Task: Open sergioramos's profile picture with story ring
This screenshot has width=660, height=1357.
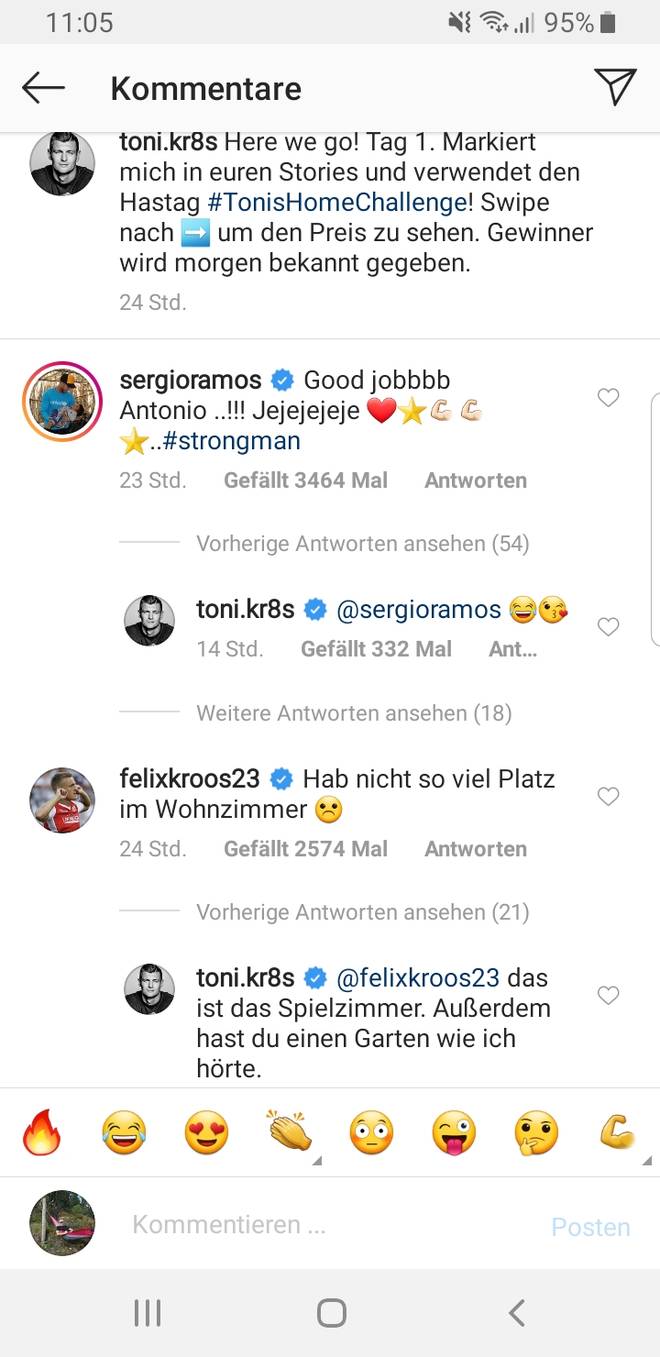Action: [x=62, y=401]
